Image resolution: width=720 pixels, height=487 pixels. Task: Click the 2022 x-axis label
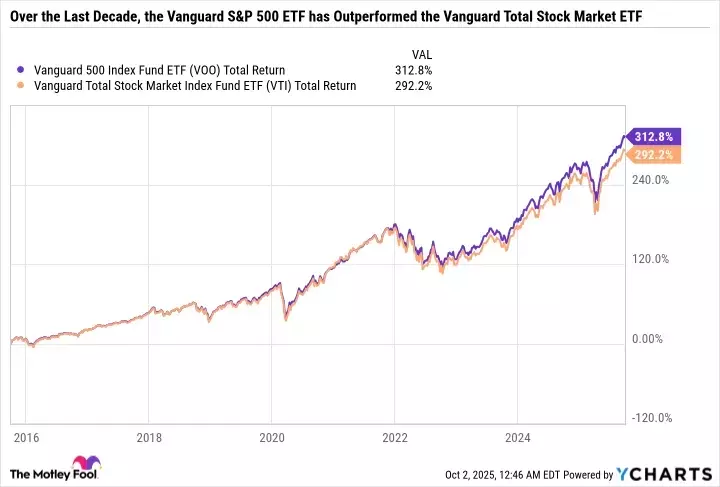pyautogui.click(x=394, y=437)
